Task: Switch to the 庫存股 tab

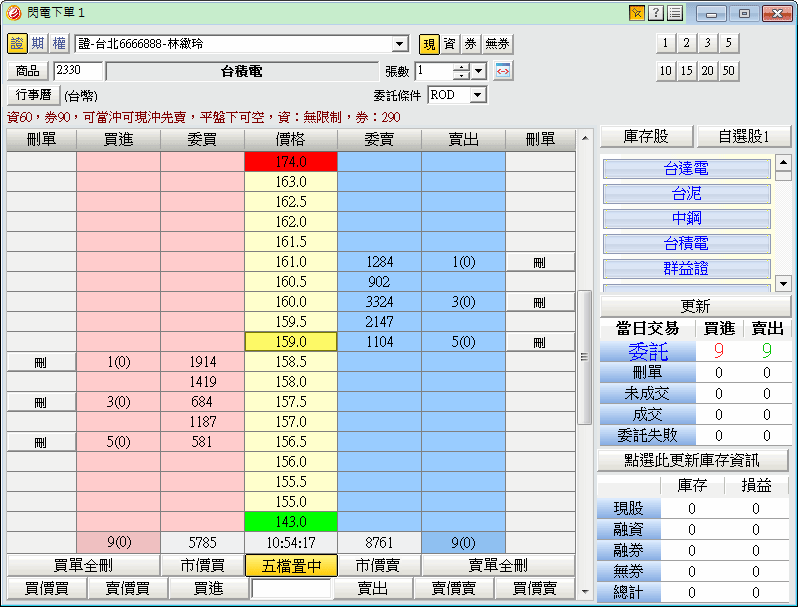Action: 646,137
